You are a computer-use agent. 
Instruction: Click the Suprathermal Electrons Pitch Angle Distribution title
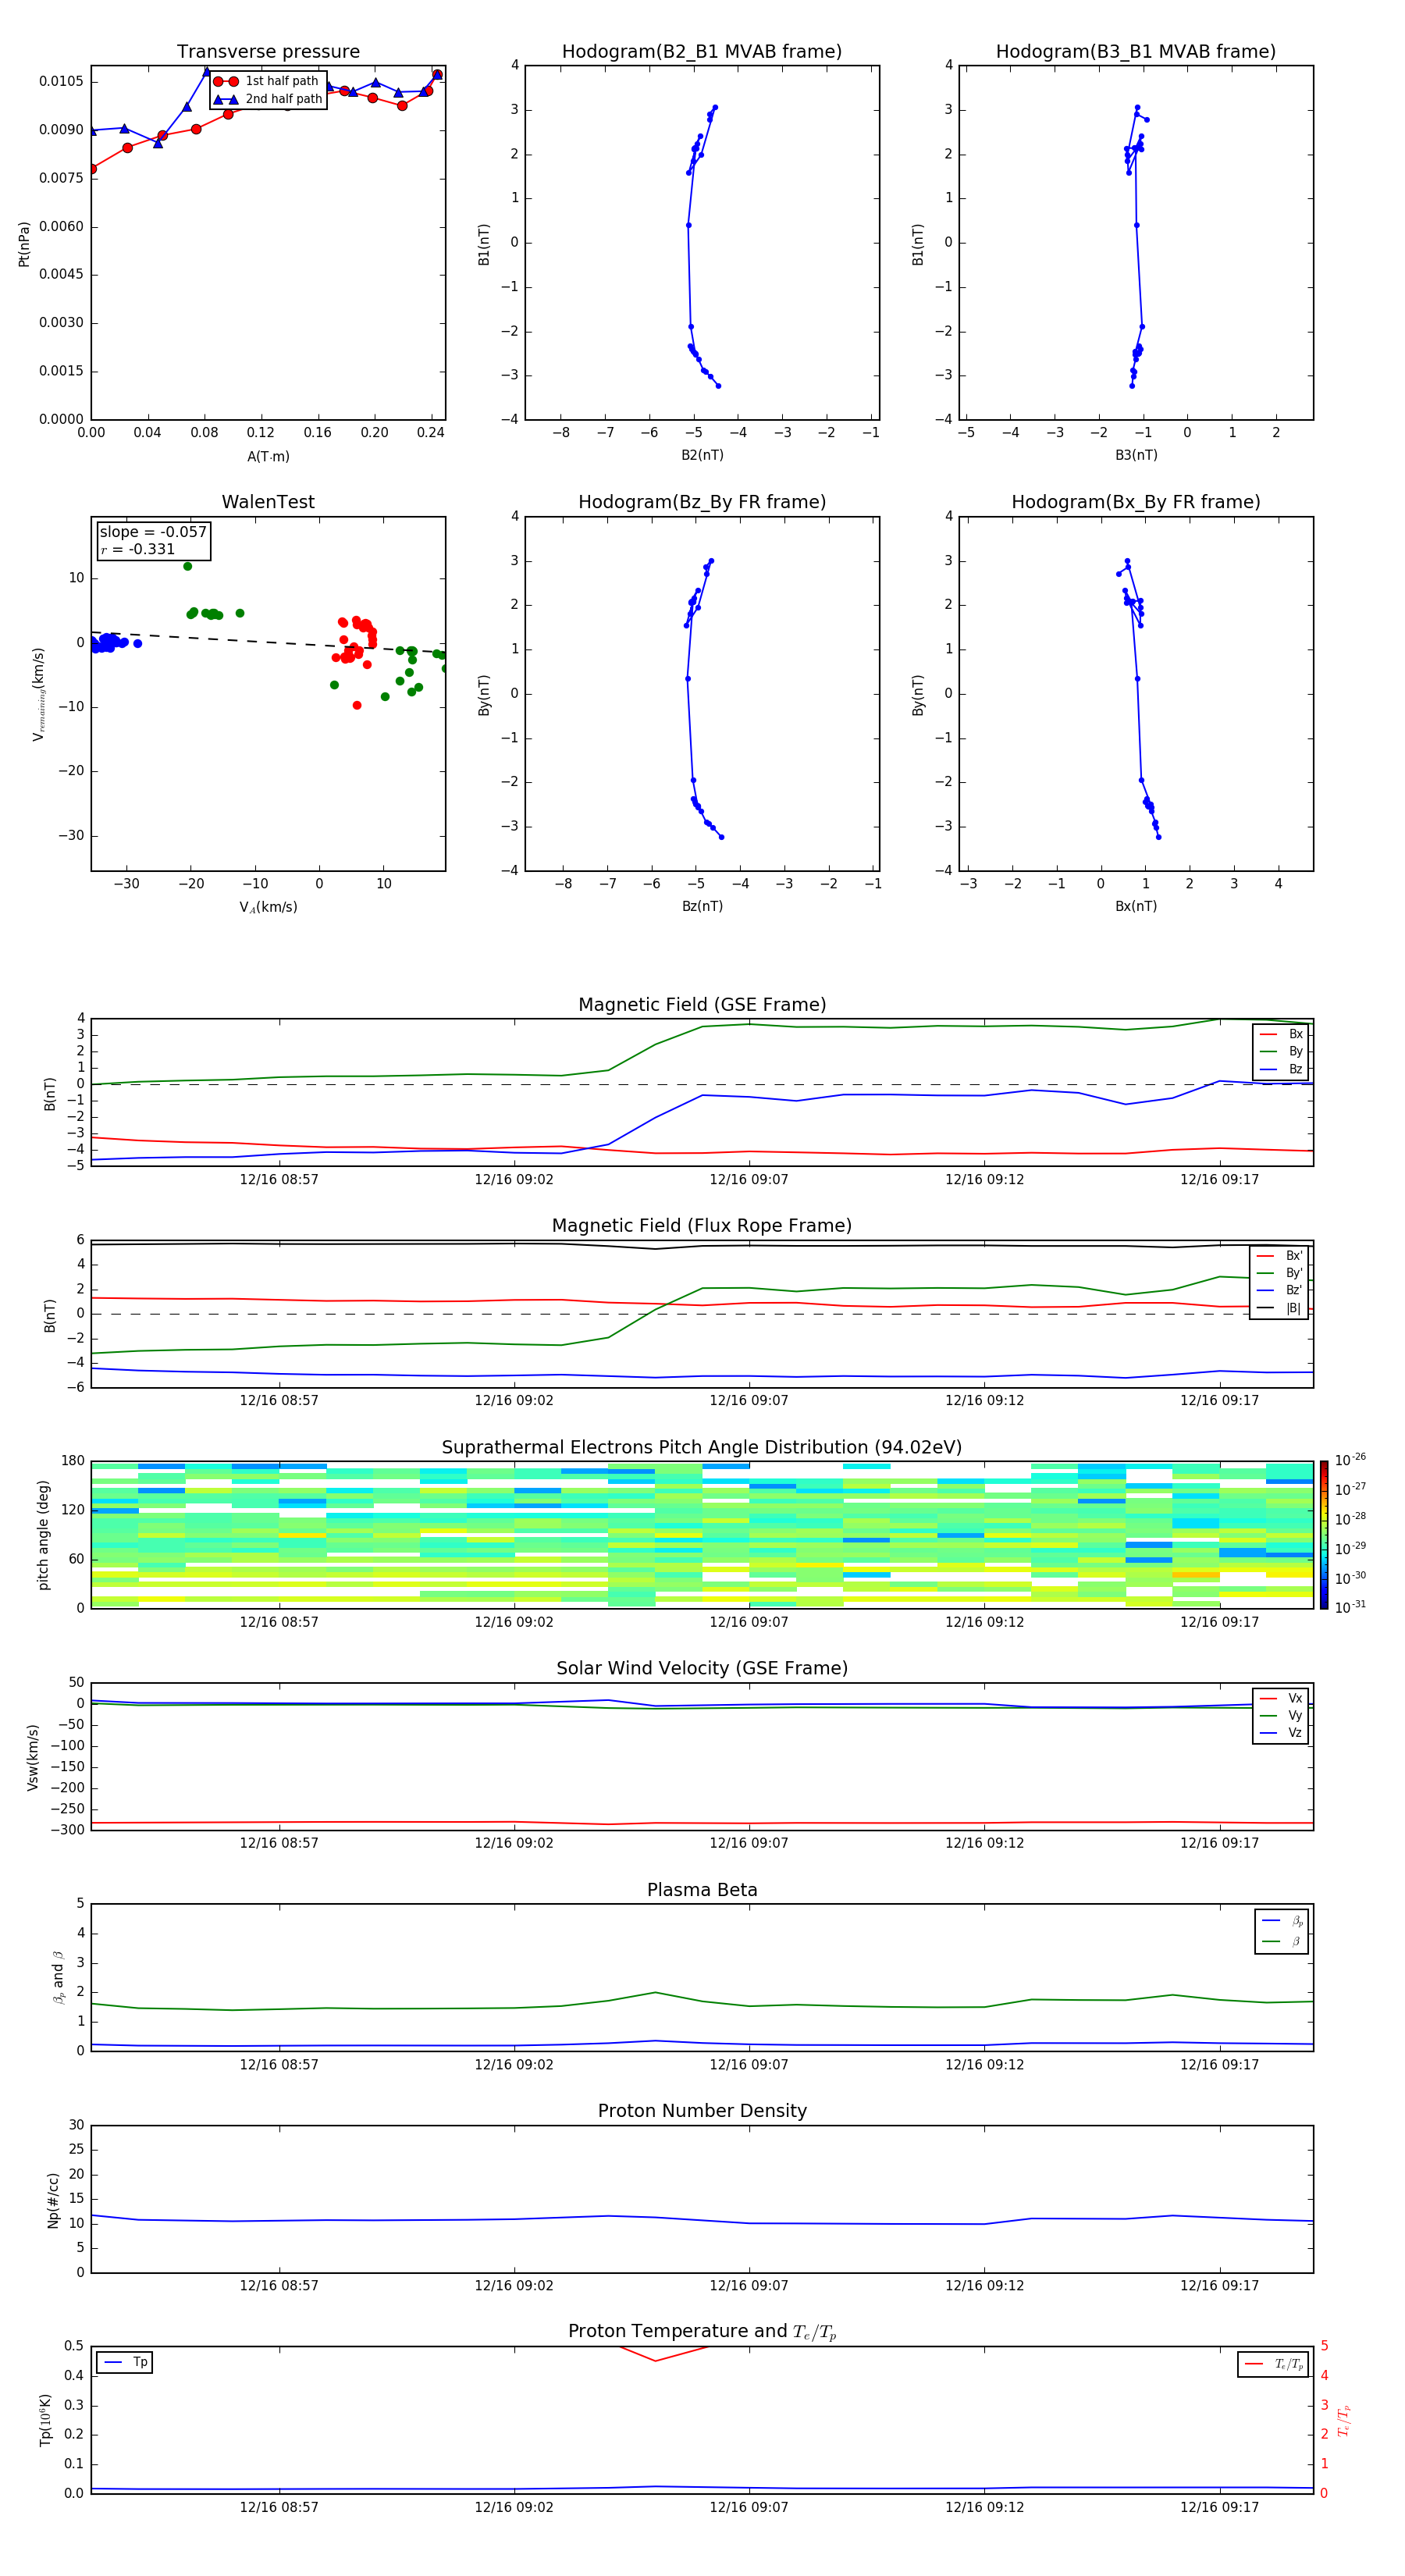702,1448
